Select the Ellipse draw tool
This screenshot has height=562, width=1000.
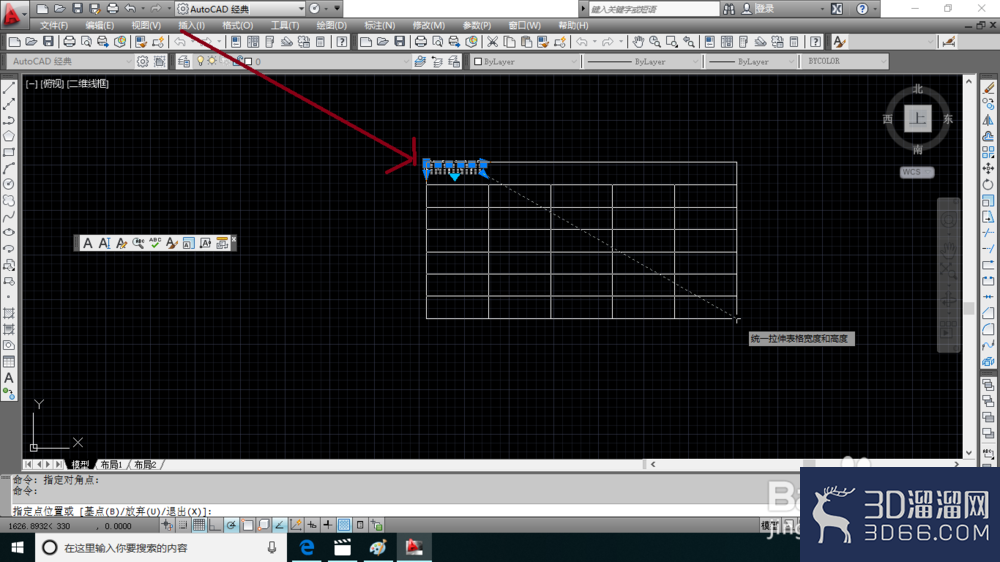point(9,233)
